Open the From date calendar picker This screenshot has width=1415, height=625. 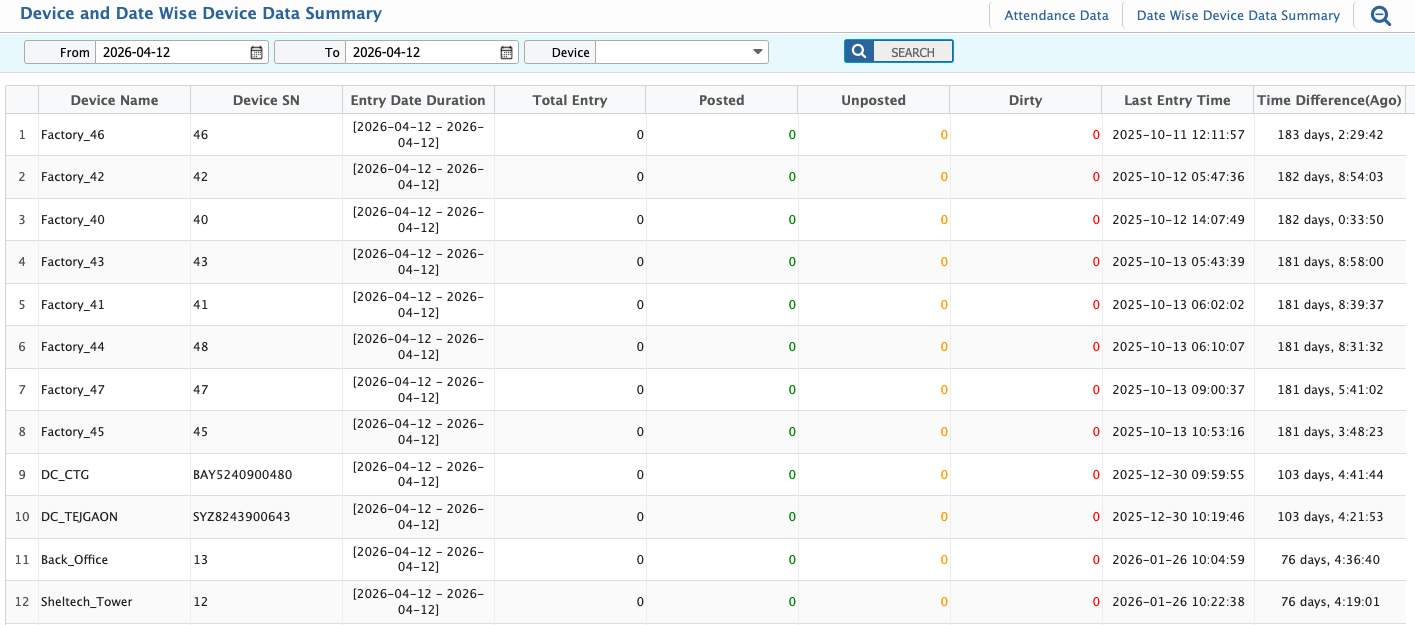coord(256,52)
